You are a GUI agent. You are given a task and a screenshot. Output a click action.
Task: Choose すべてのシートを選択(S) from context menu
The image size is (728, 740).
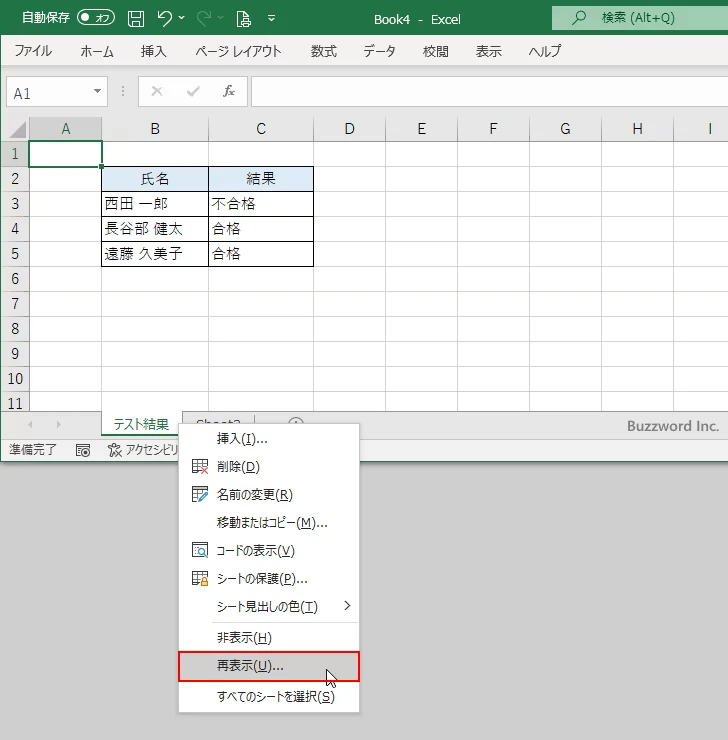coord(269,697)
